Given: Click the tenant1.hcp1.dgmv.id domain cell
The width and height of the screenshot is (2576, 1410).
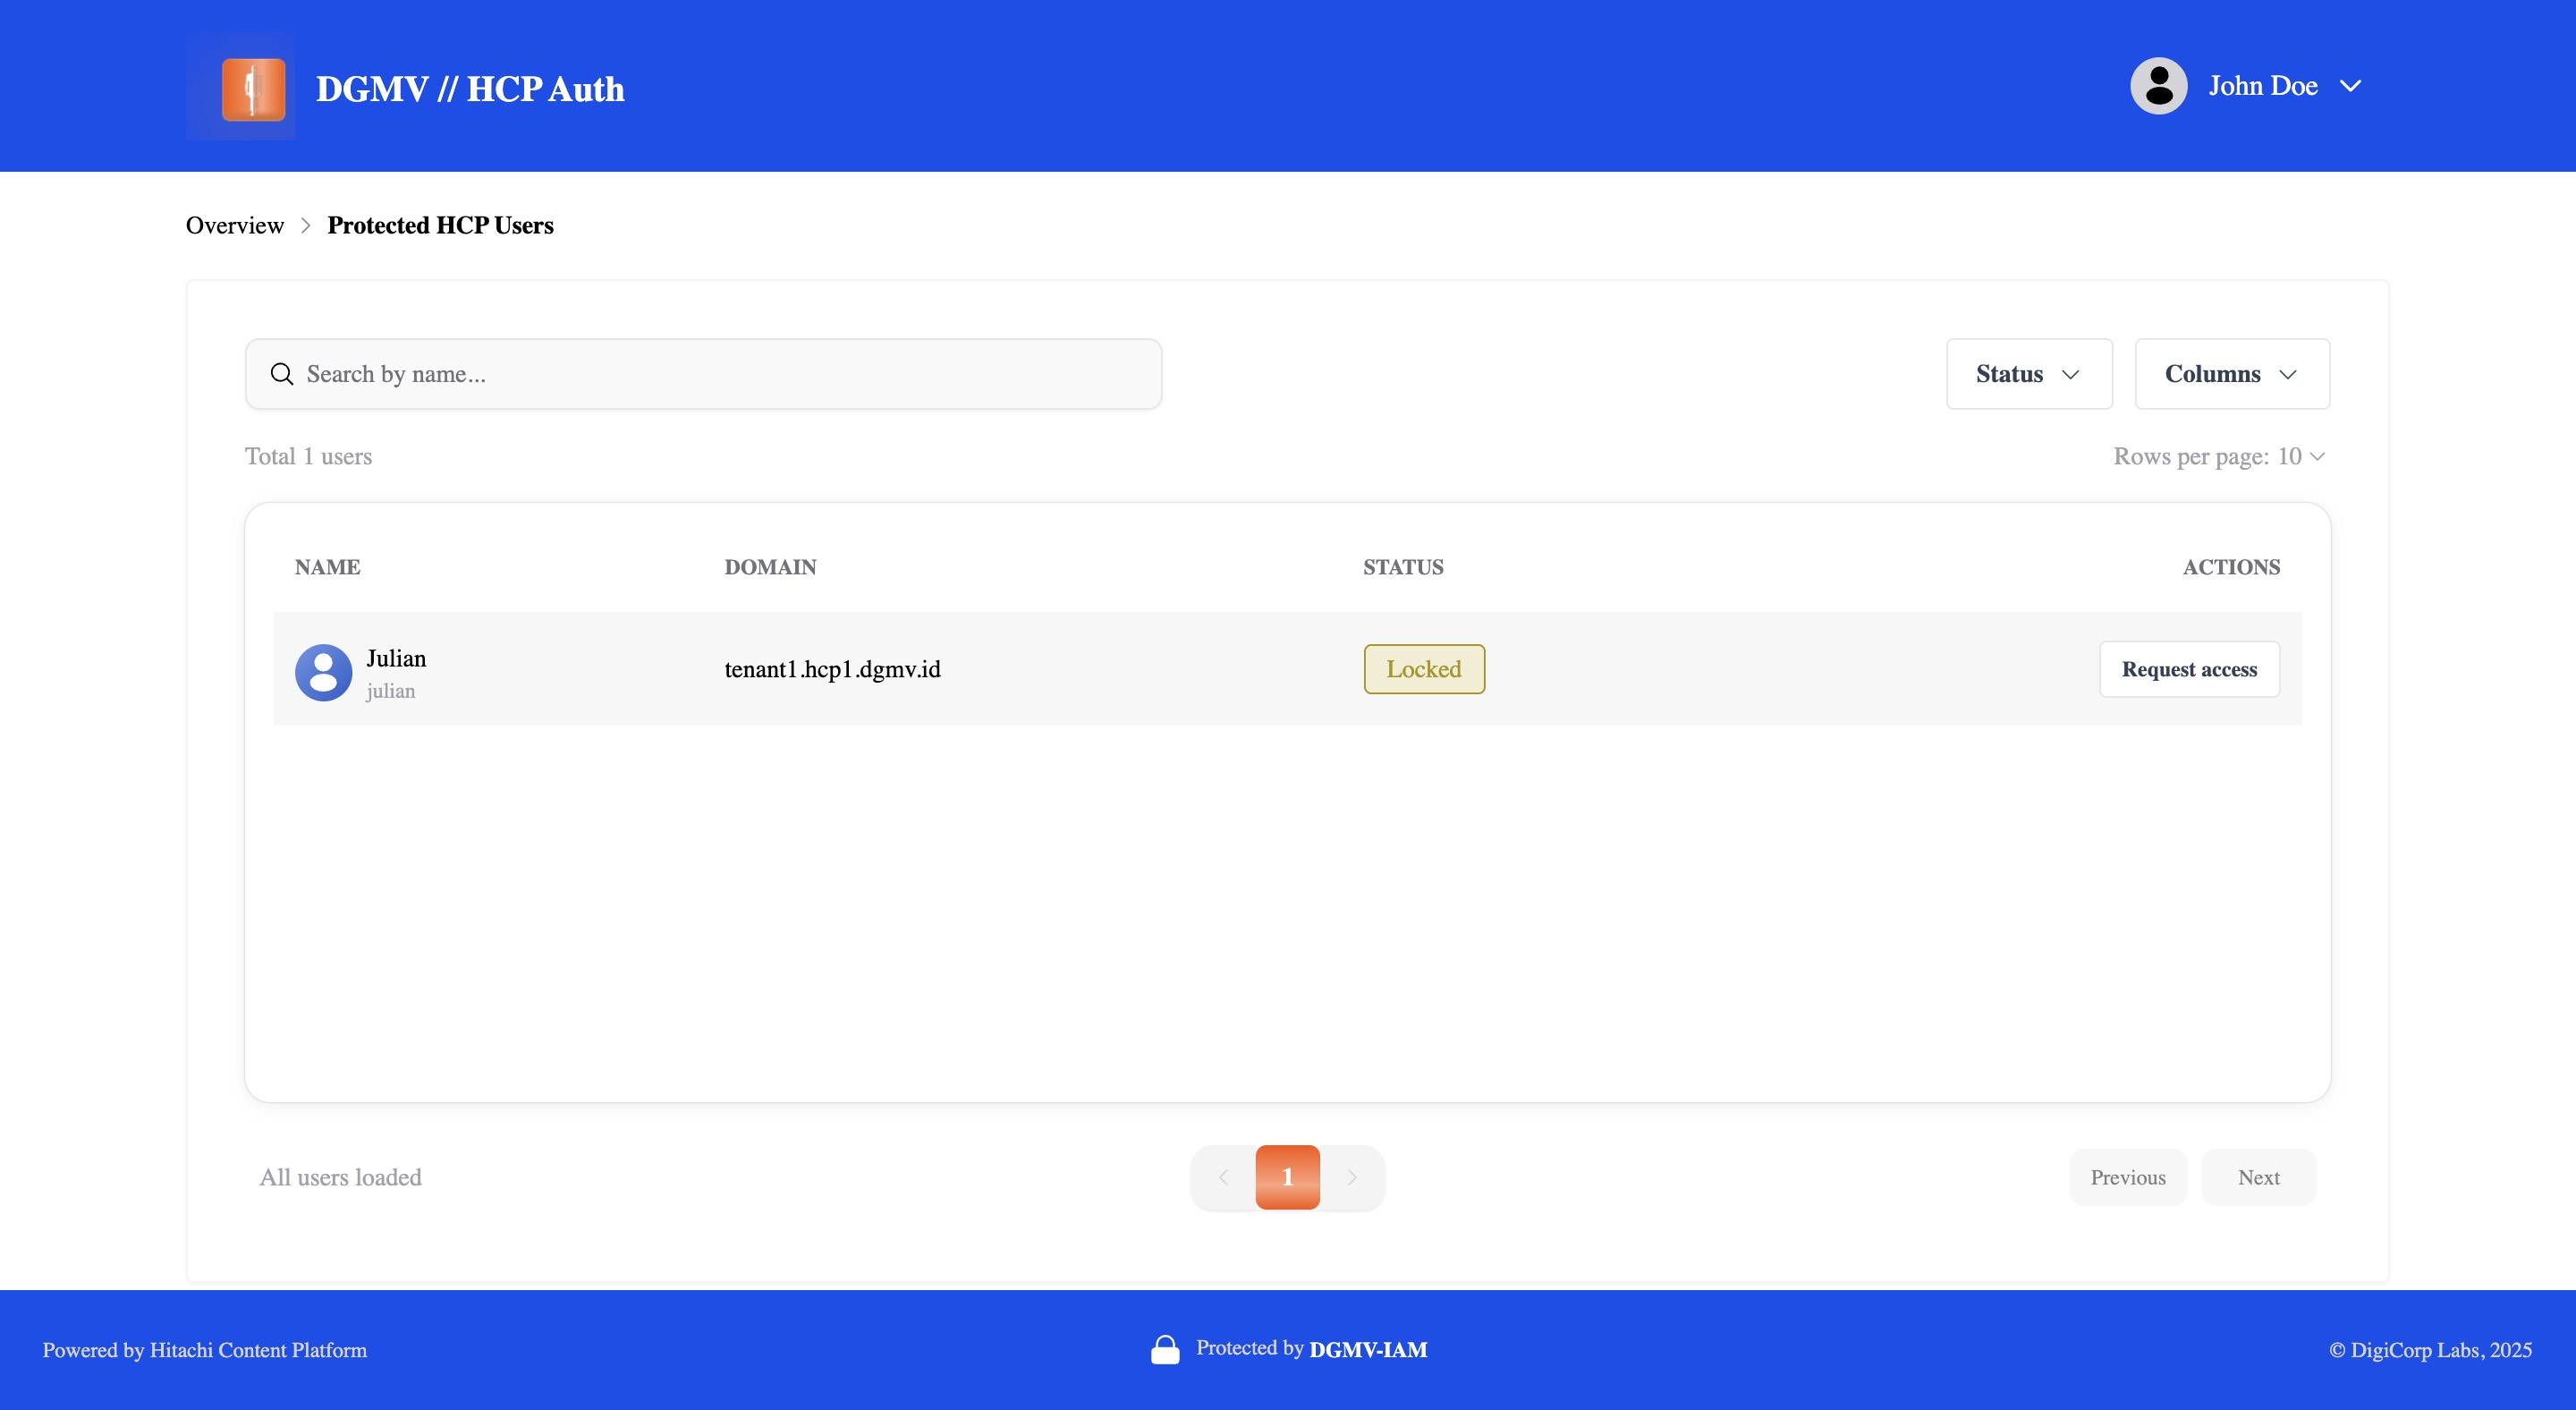Looking at the screenshot, I should click(832, 669).
